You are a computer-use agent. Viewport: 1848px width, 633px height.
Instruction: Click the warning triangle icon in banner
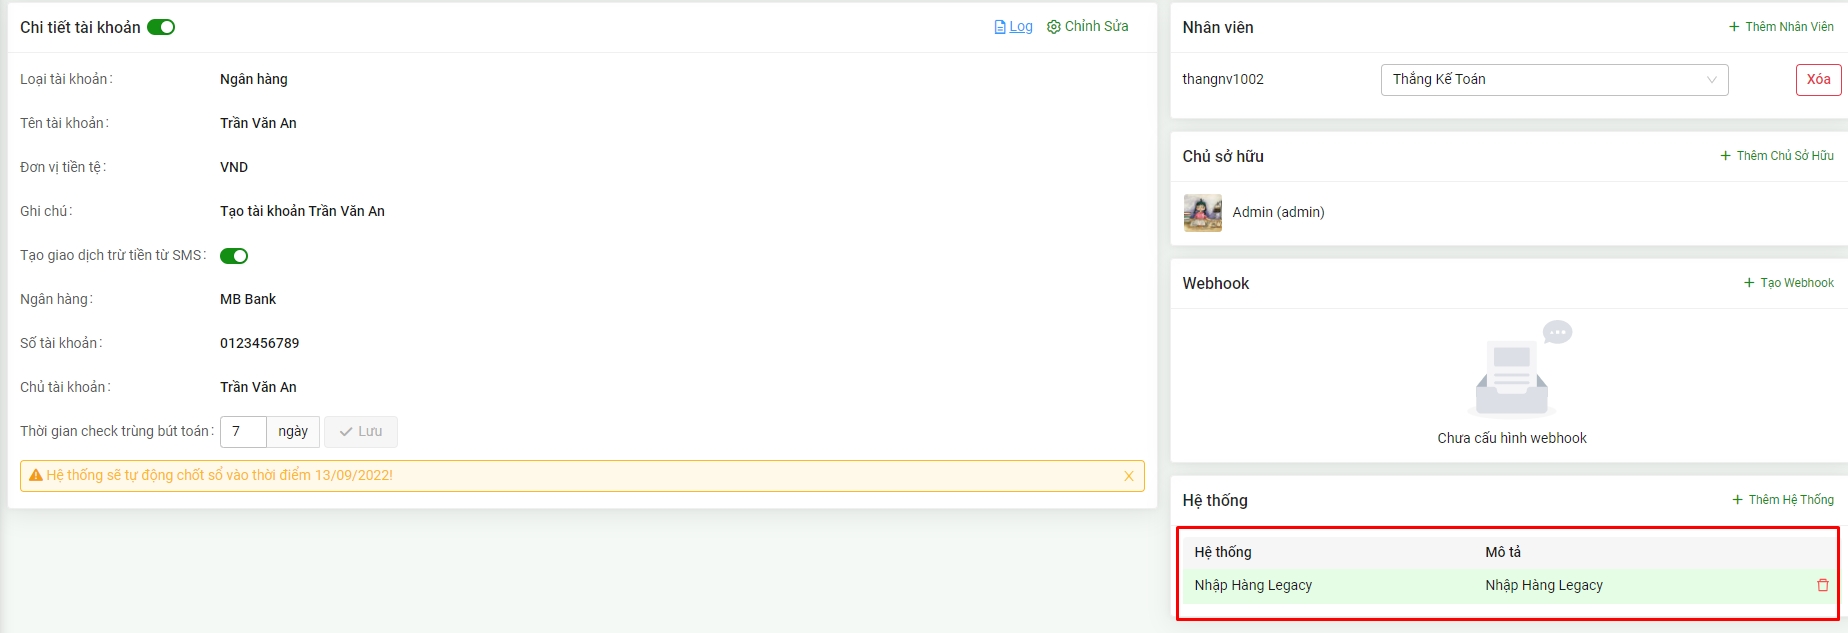pos(36,476)
